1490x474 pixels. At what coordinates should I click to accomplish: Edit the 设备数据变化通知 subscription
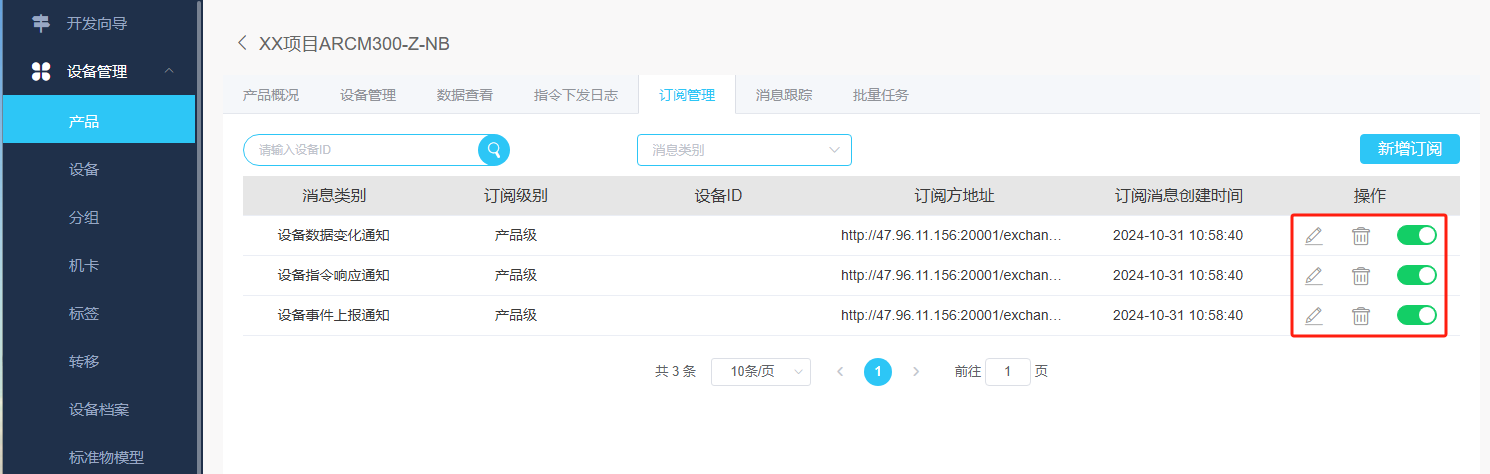(x=1313, y=236)
